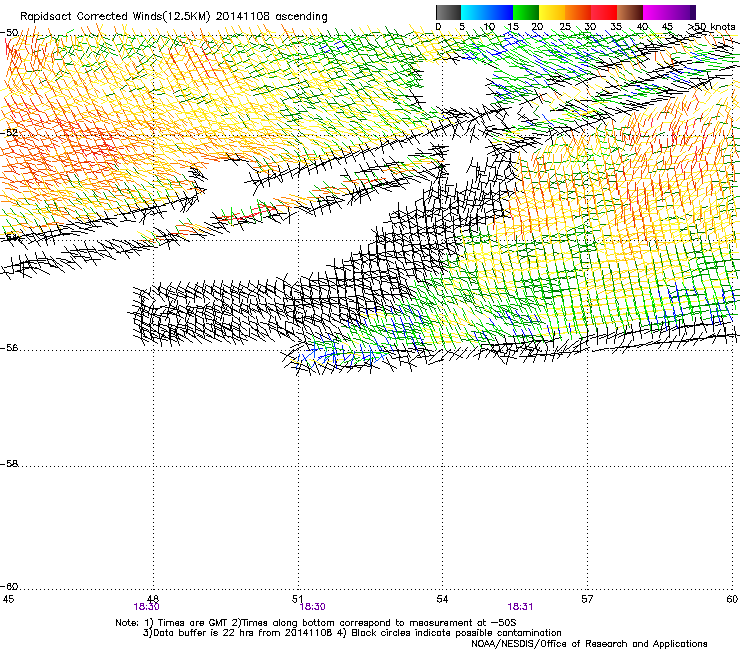
Task: Click the magenta 40-45 knots legend segment
Action: (656, 12)
